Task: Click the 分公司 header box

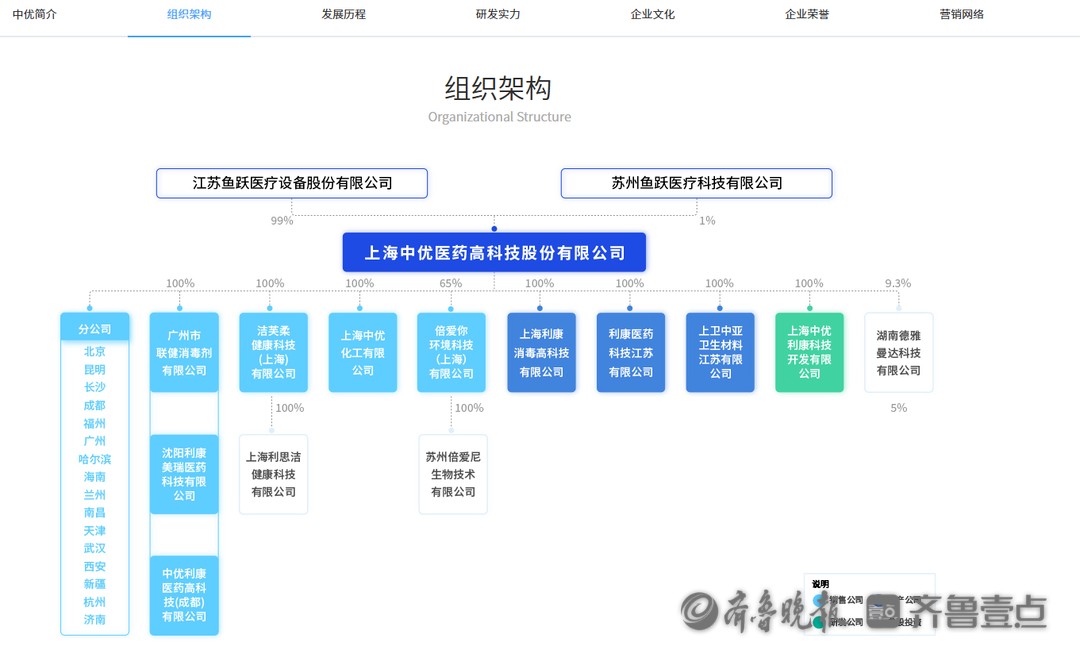Action: 94,329
